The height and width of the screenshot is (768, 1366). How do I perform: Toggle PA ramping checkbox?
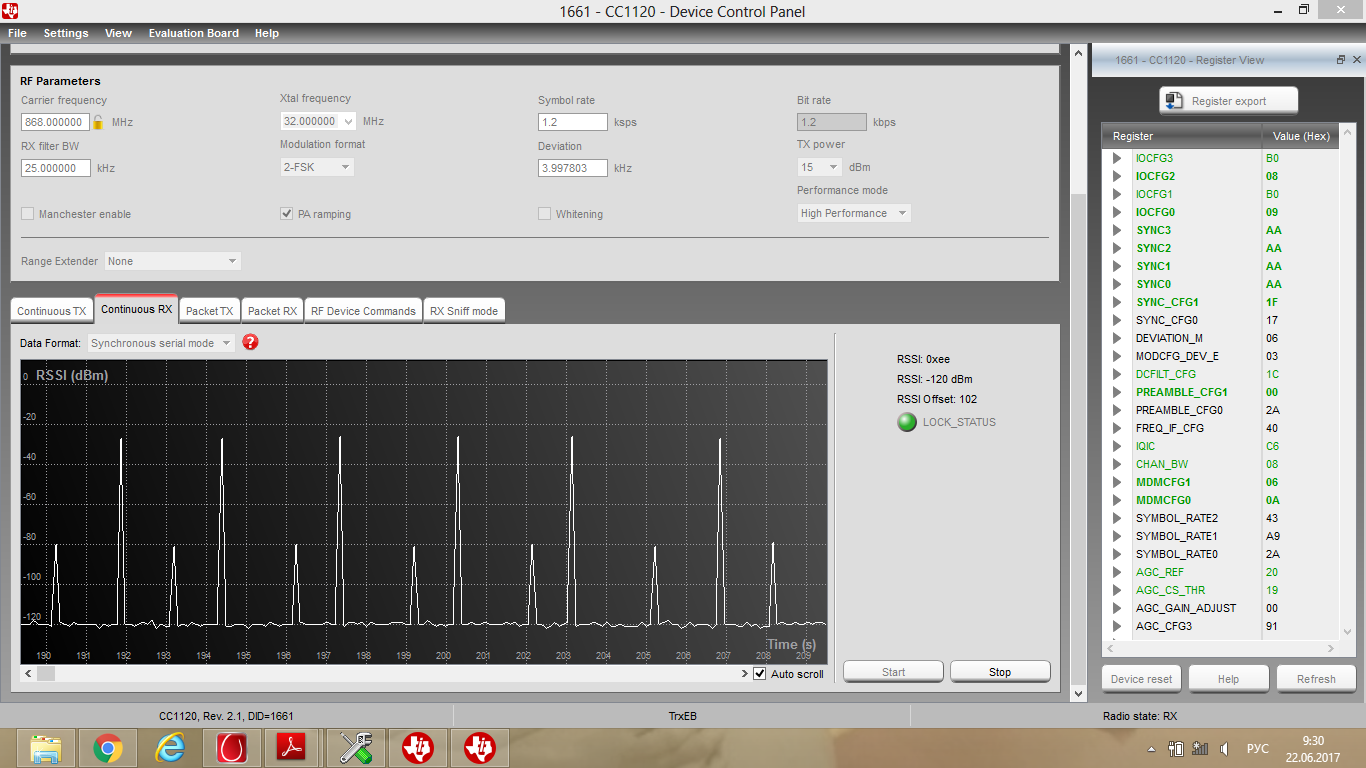(287, 214)
